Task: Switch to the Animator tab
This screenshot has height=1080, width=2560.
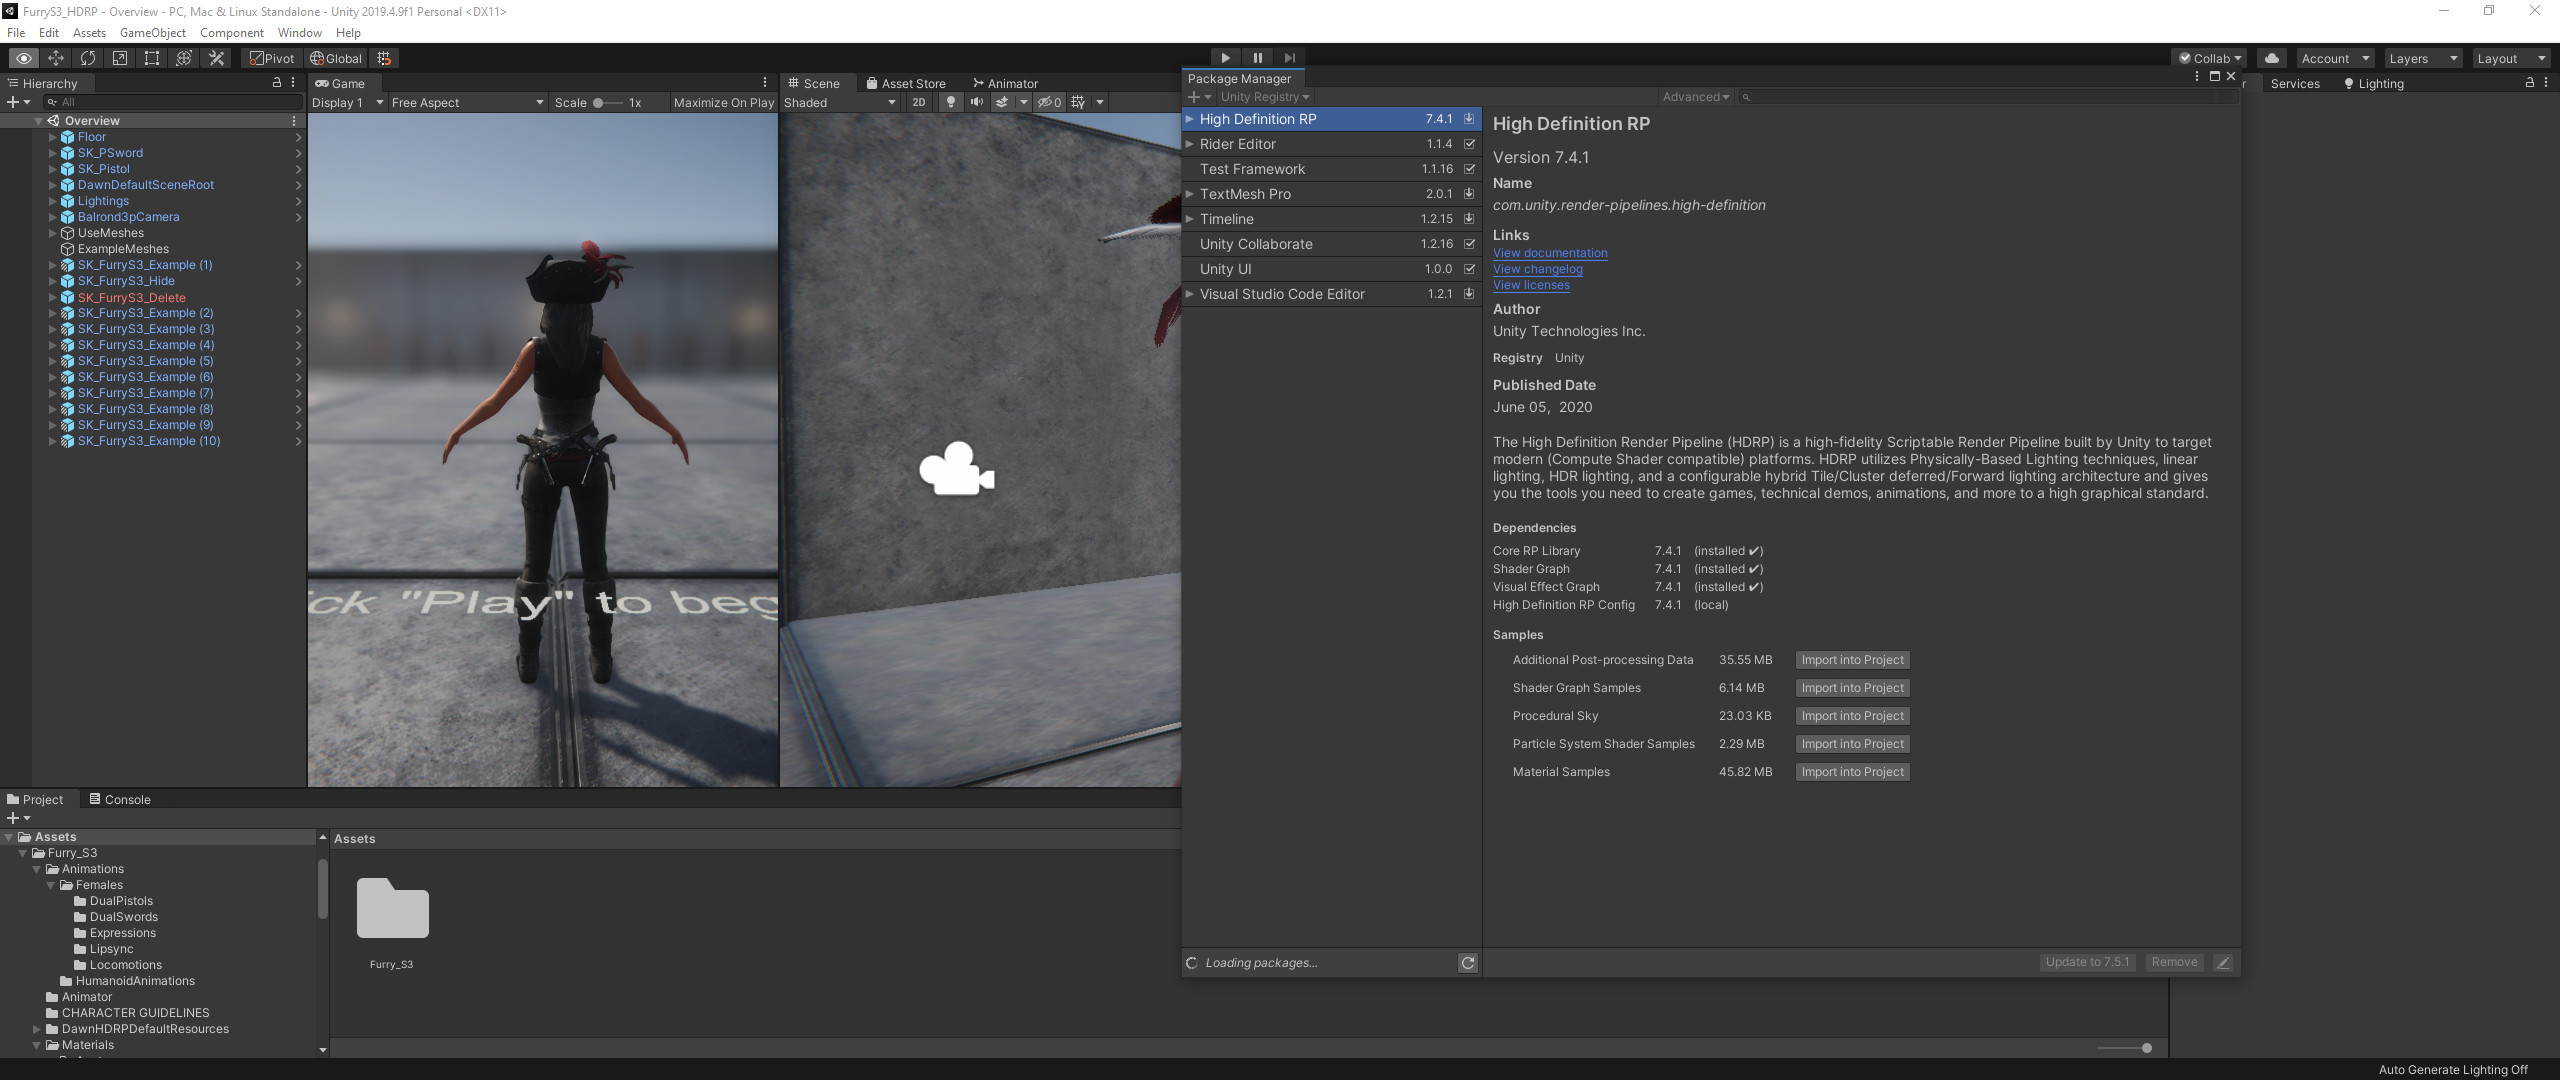Action: click(1005, 83)
